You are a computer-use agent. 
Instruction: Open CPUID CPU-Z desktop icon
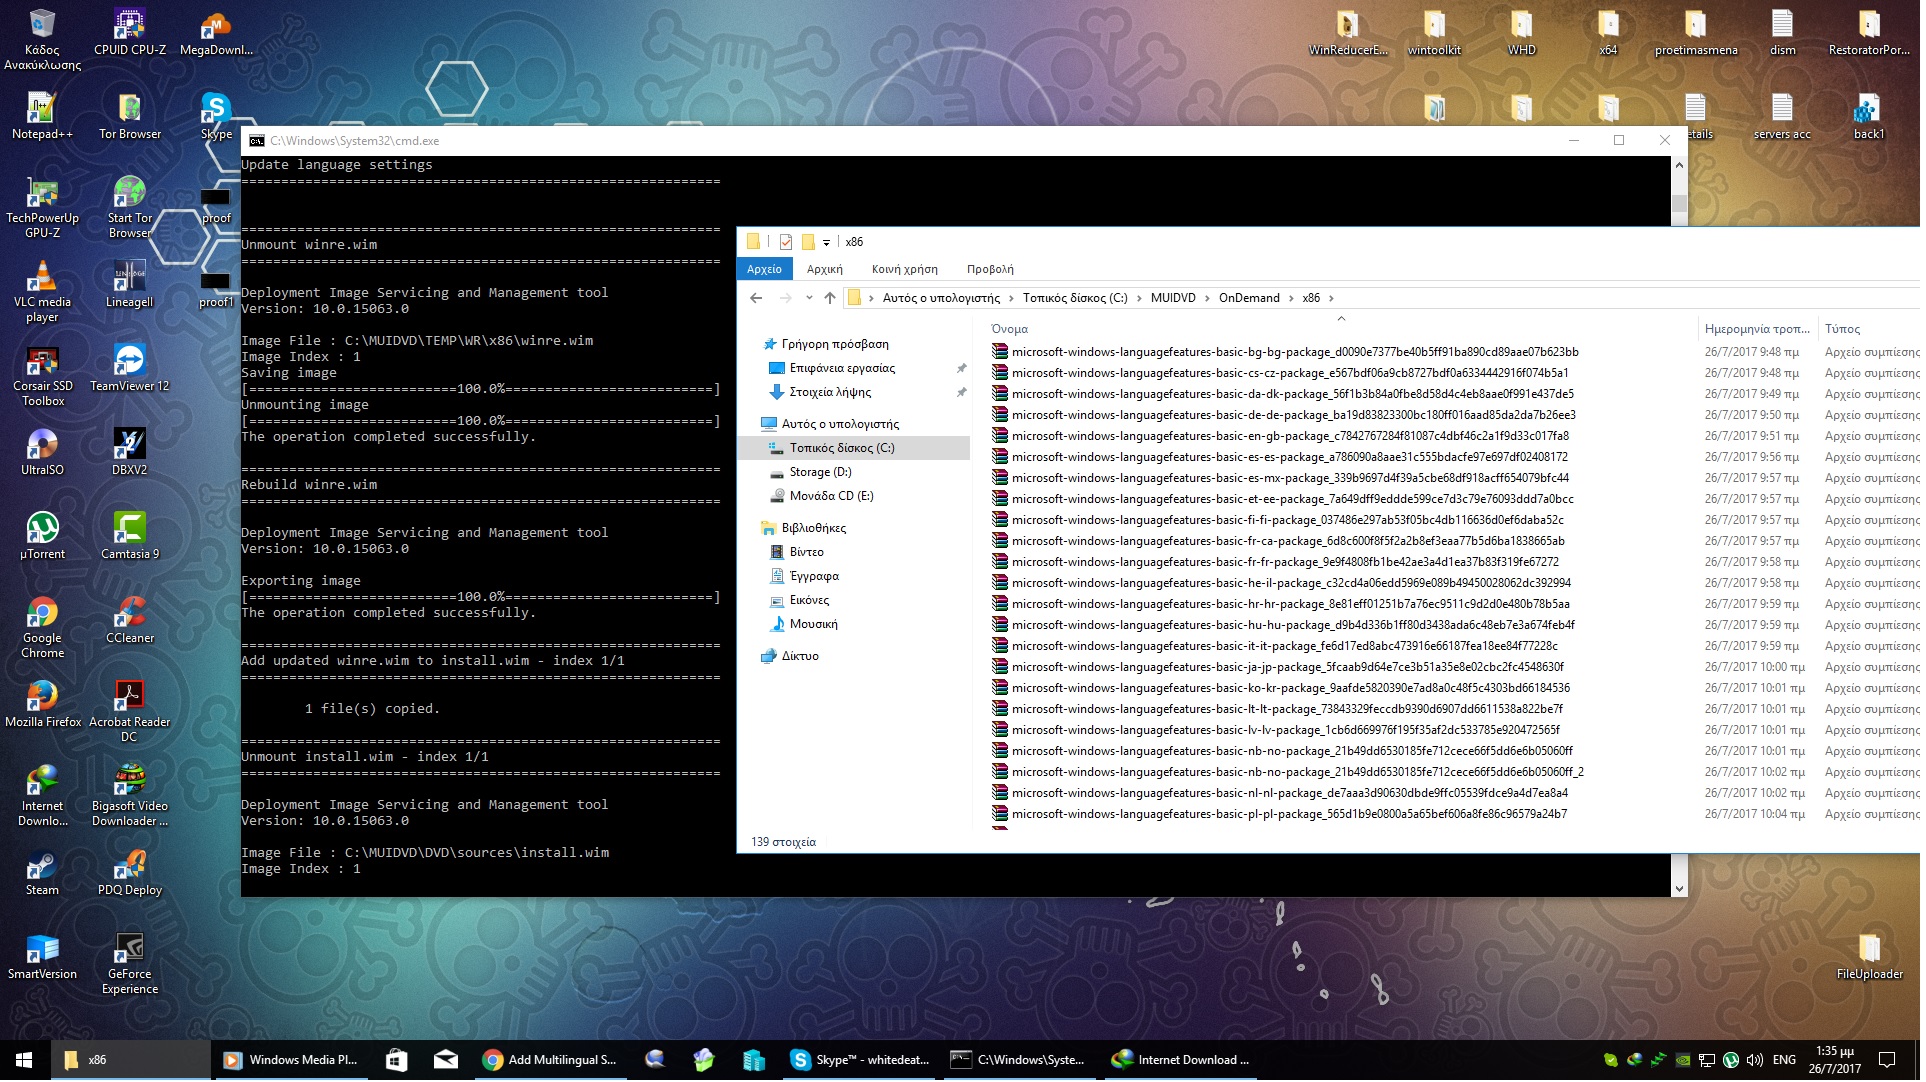pos(130,32)
